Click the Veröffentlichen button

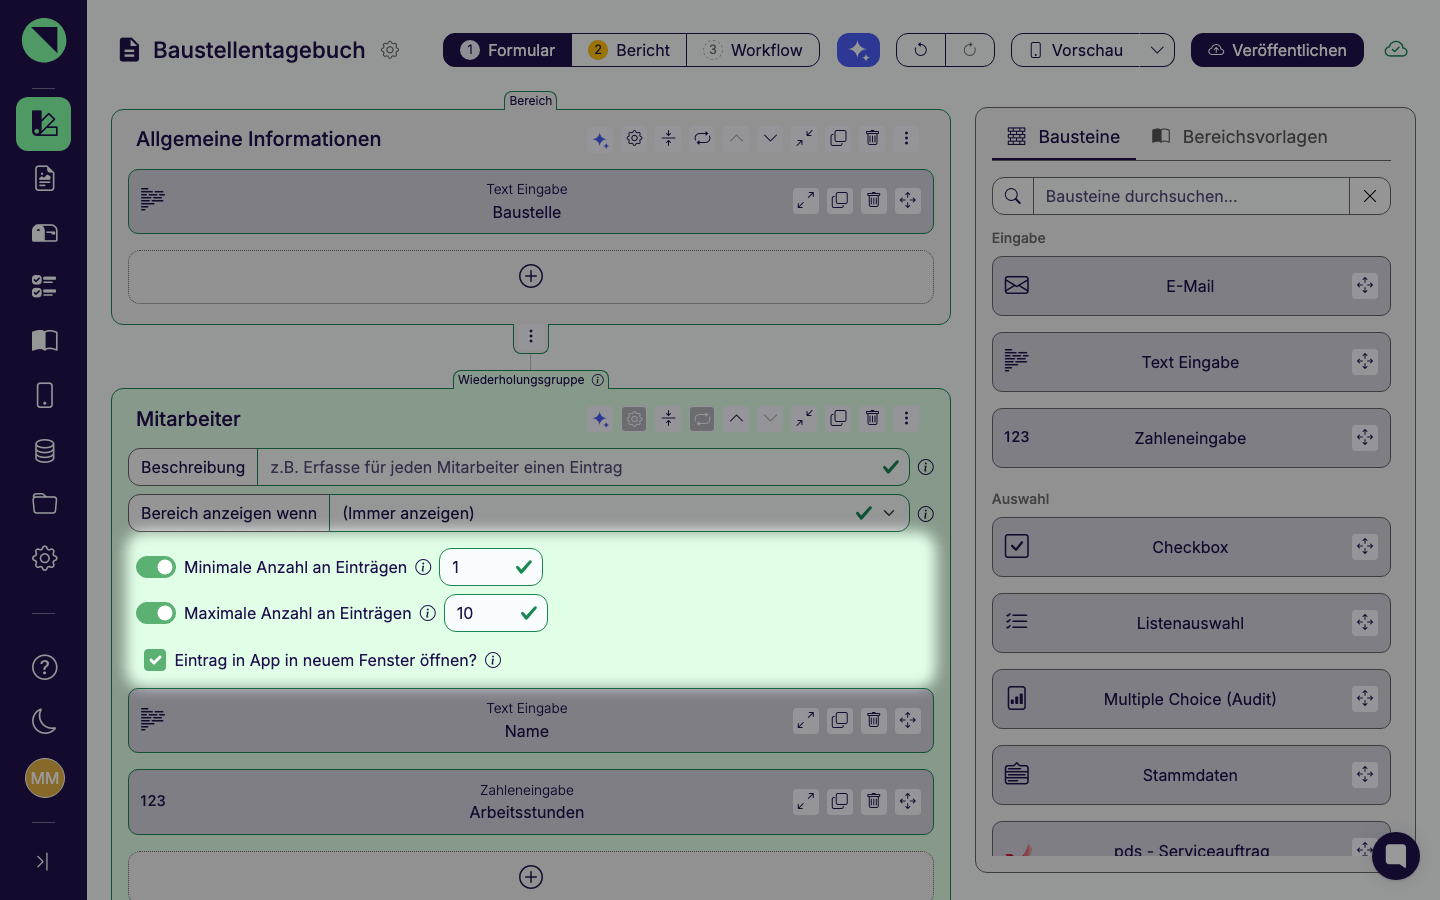[x=1277, y=50]
